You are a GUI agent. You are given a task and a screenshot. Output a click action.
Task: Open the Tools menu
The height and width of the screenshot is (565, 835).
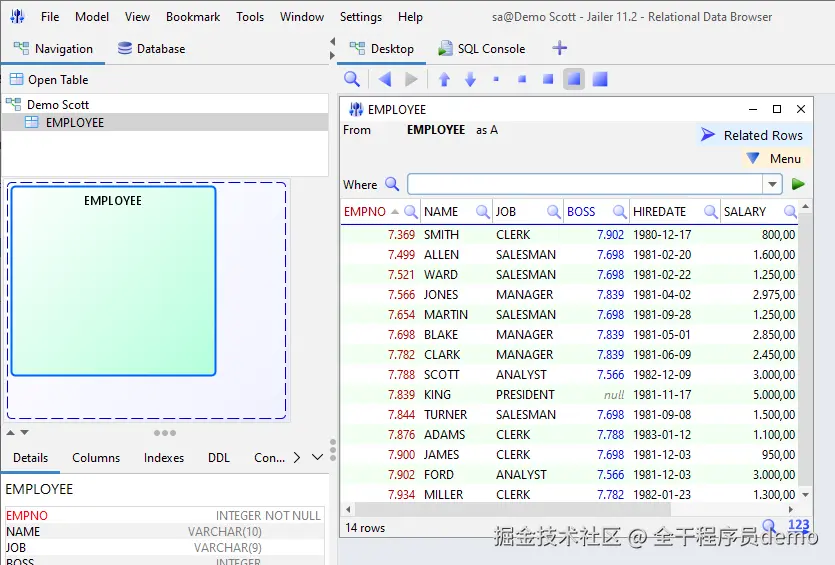(250, 17)
